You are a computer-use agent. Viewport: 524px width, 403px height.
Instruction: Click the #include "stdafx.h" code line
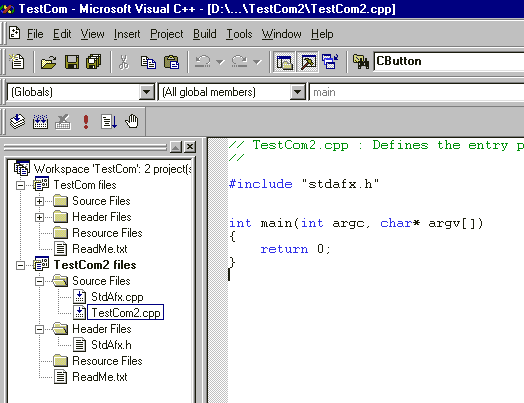click(x=304, y=184)
